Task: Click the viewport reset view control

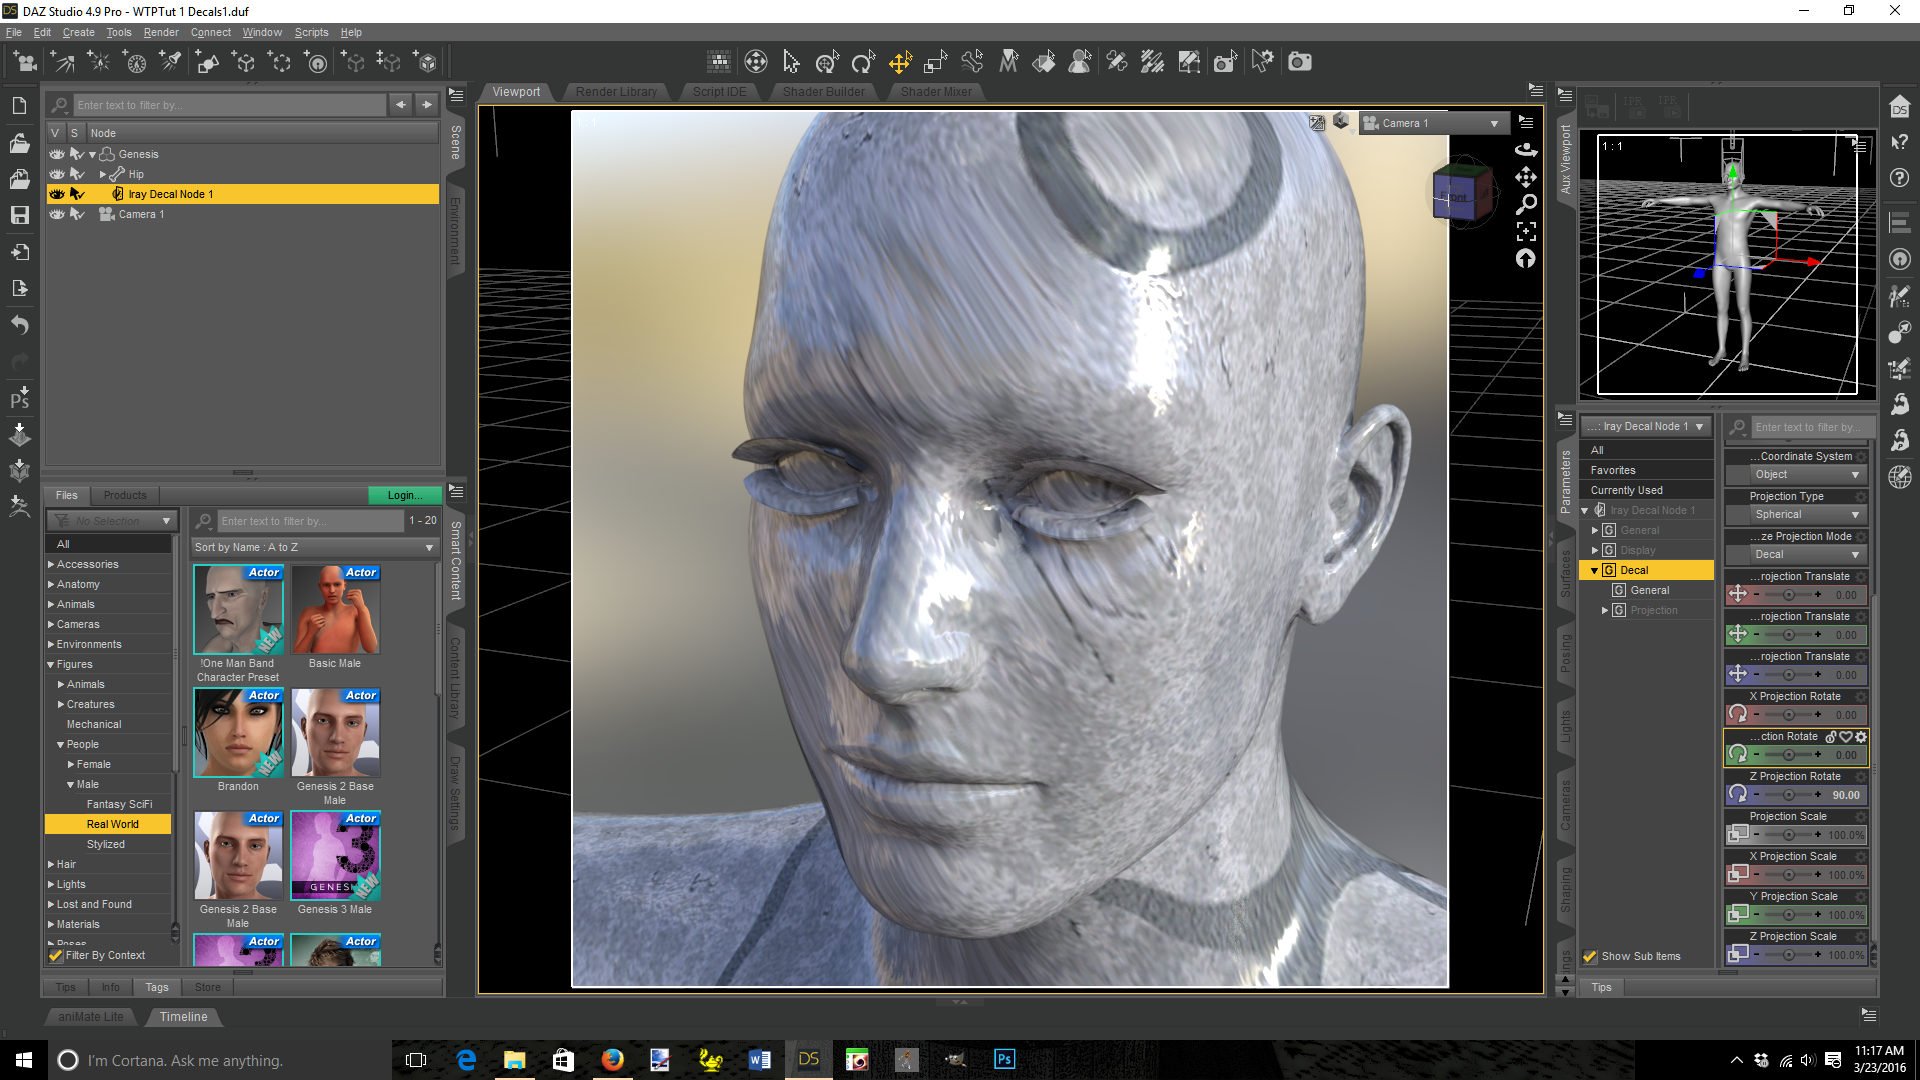Action: coord(1526,259)
